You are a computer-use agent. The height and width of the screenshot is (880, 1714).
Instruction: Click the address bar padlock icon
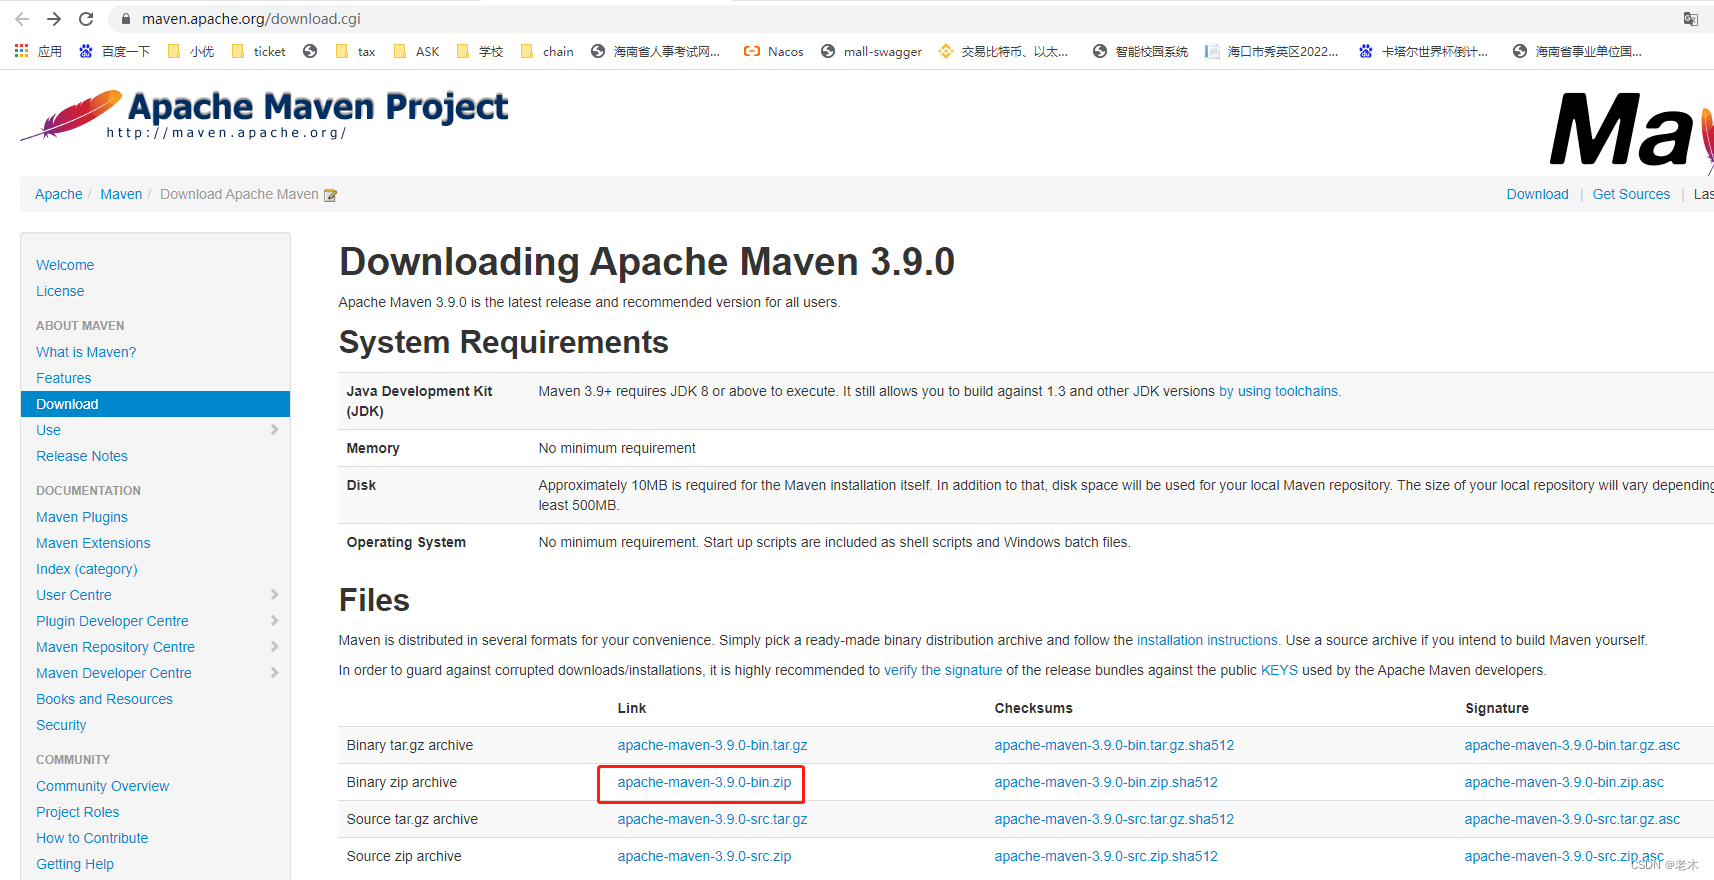point(126,19)
